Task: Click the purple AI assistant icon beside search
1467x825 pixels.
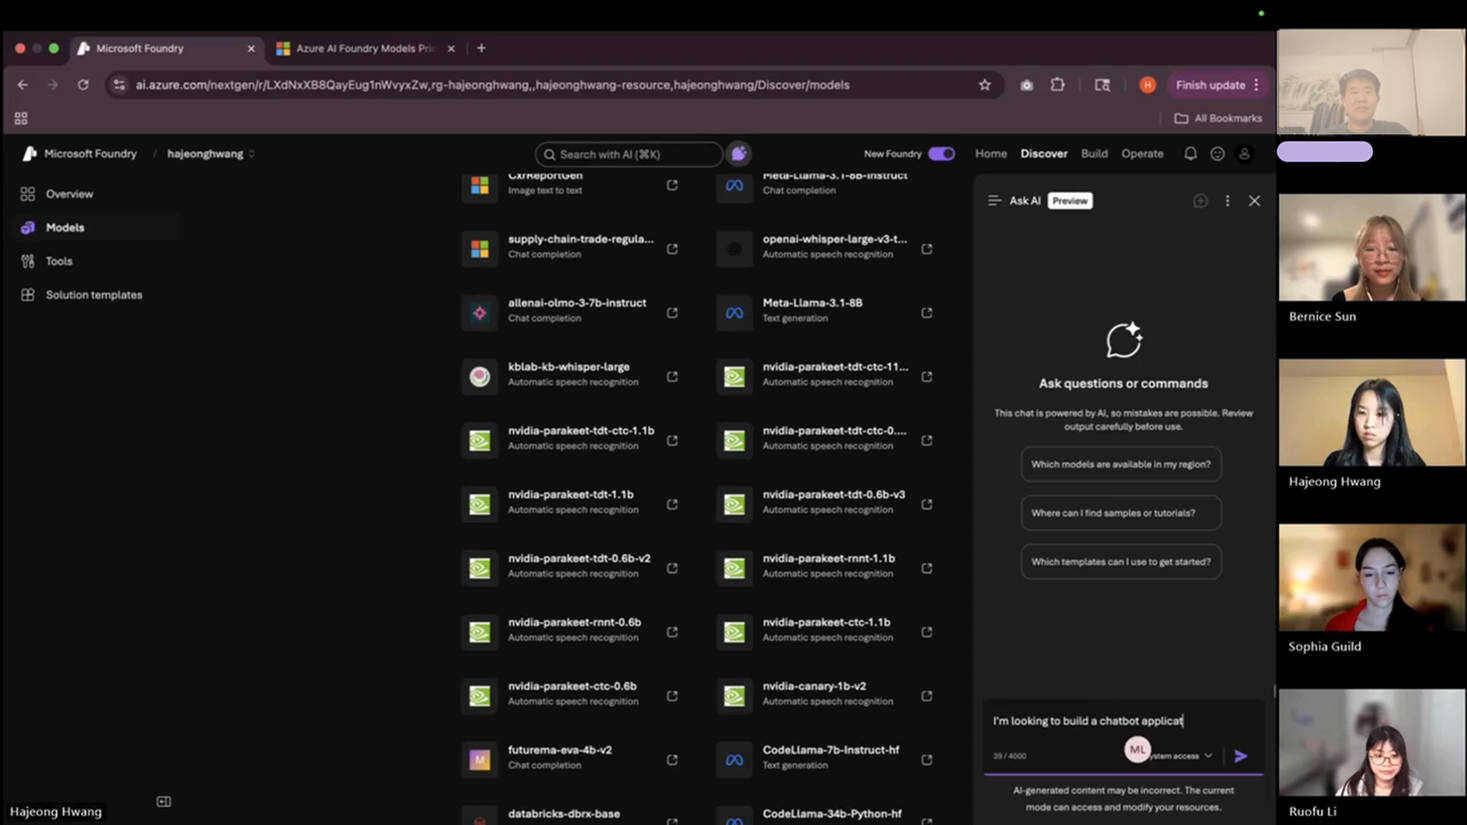Action: [738, 154]
